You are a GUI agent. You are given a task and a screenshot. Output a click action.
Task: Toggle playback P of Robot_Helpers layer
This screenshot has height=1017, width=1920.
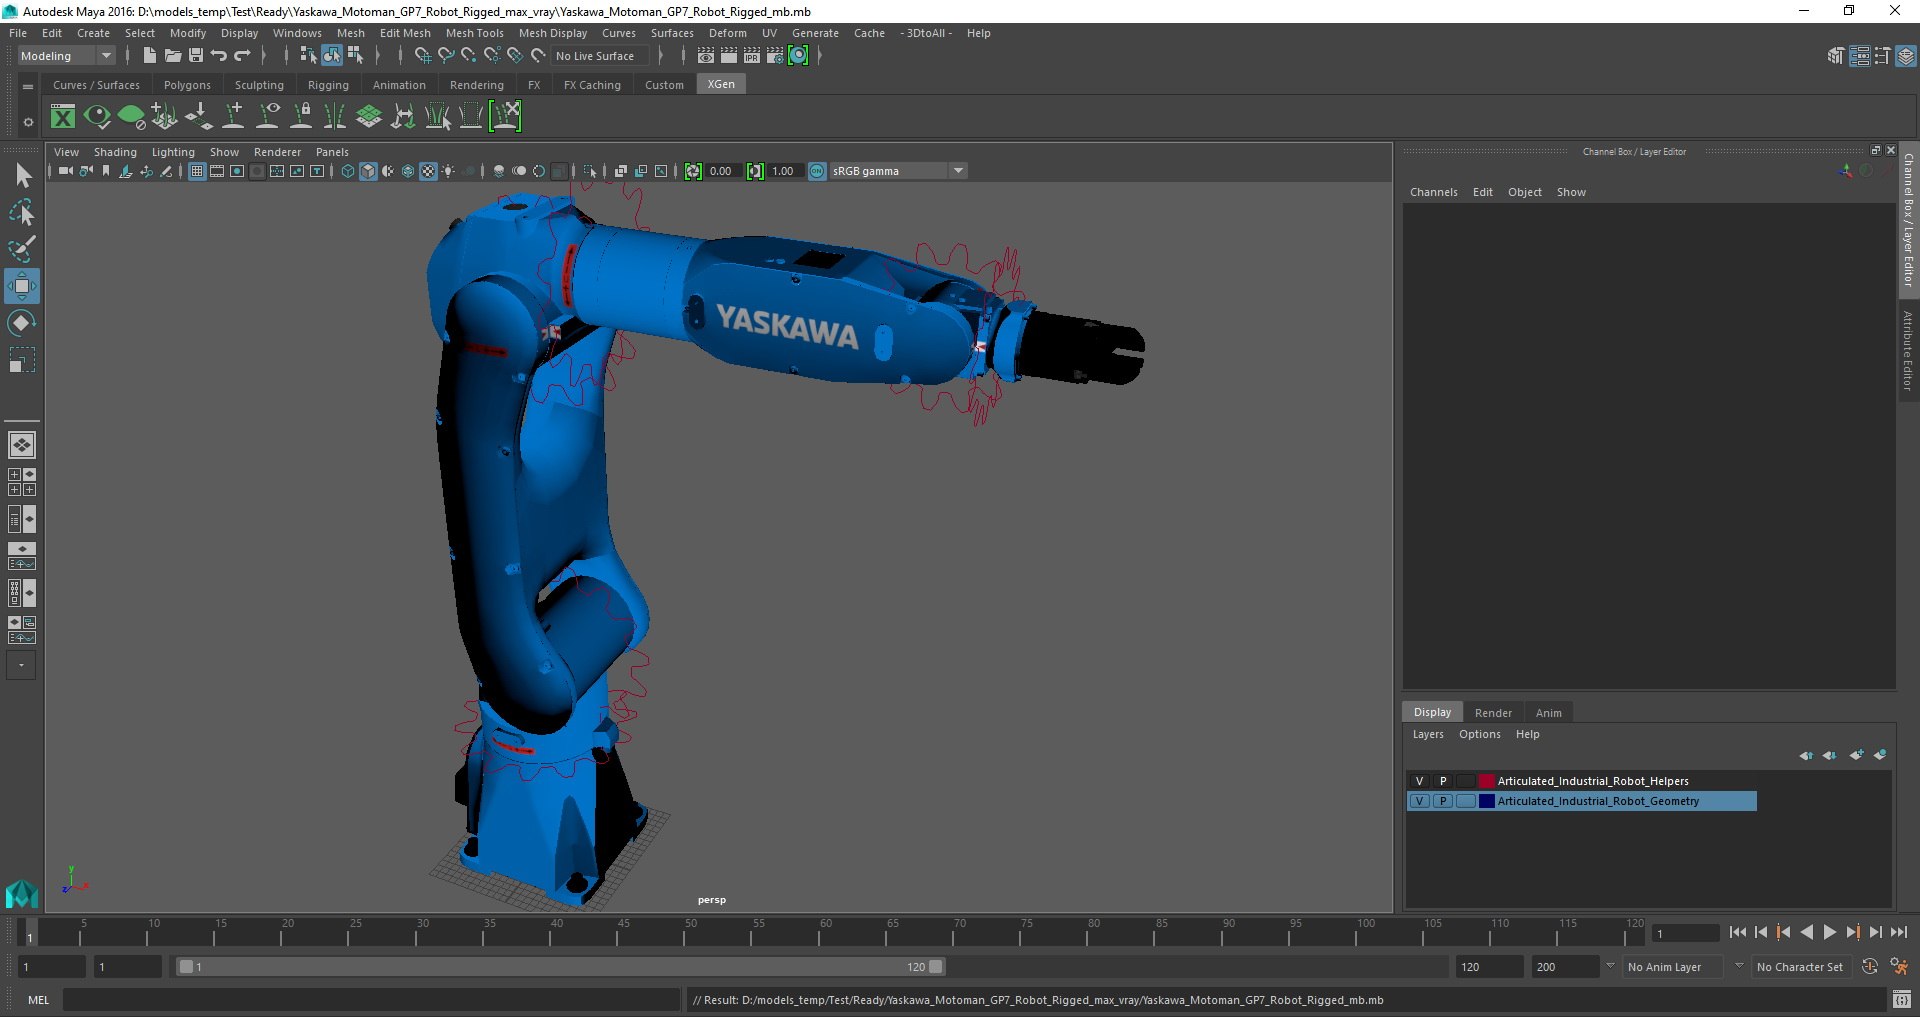1443,781
